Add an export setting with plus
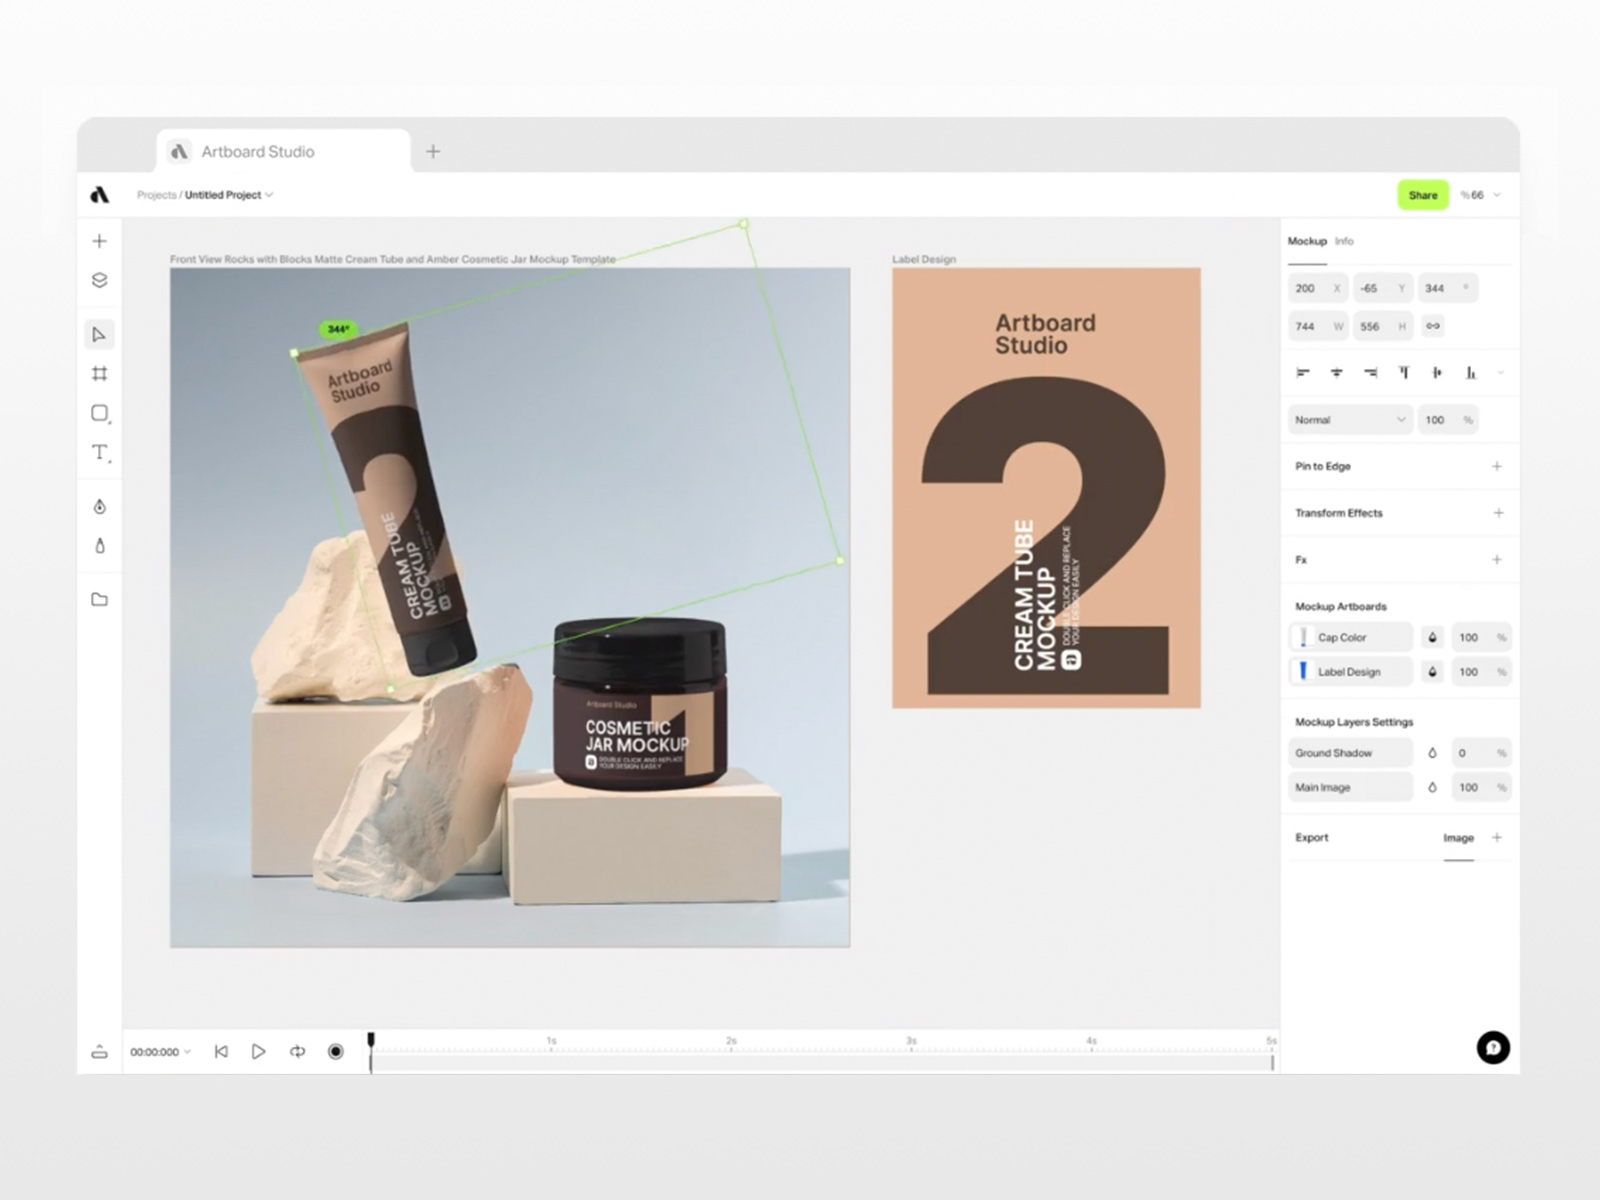The image size is (1600, 1200). click(1497, 838)
